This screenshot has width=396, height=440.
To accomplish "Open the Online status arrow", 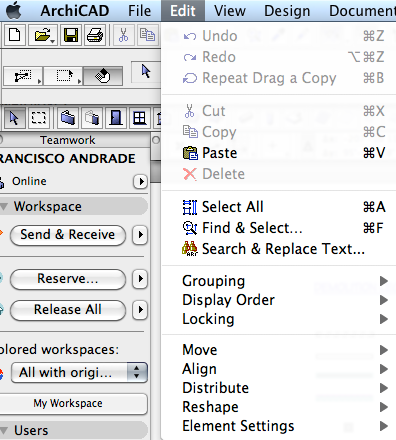I will coord(141,182).
